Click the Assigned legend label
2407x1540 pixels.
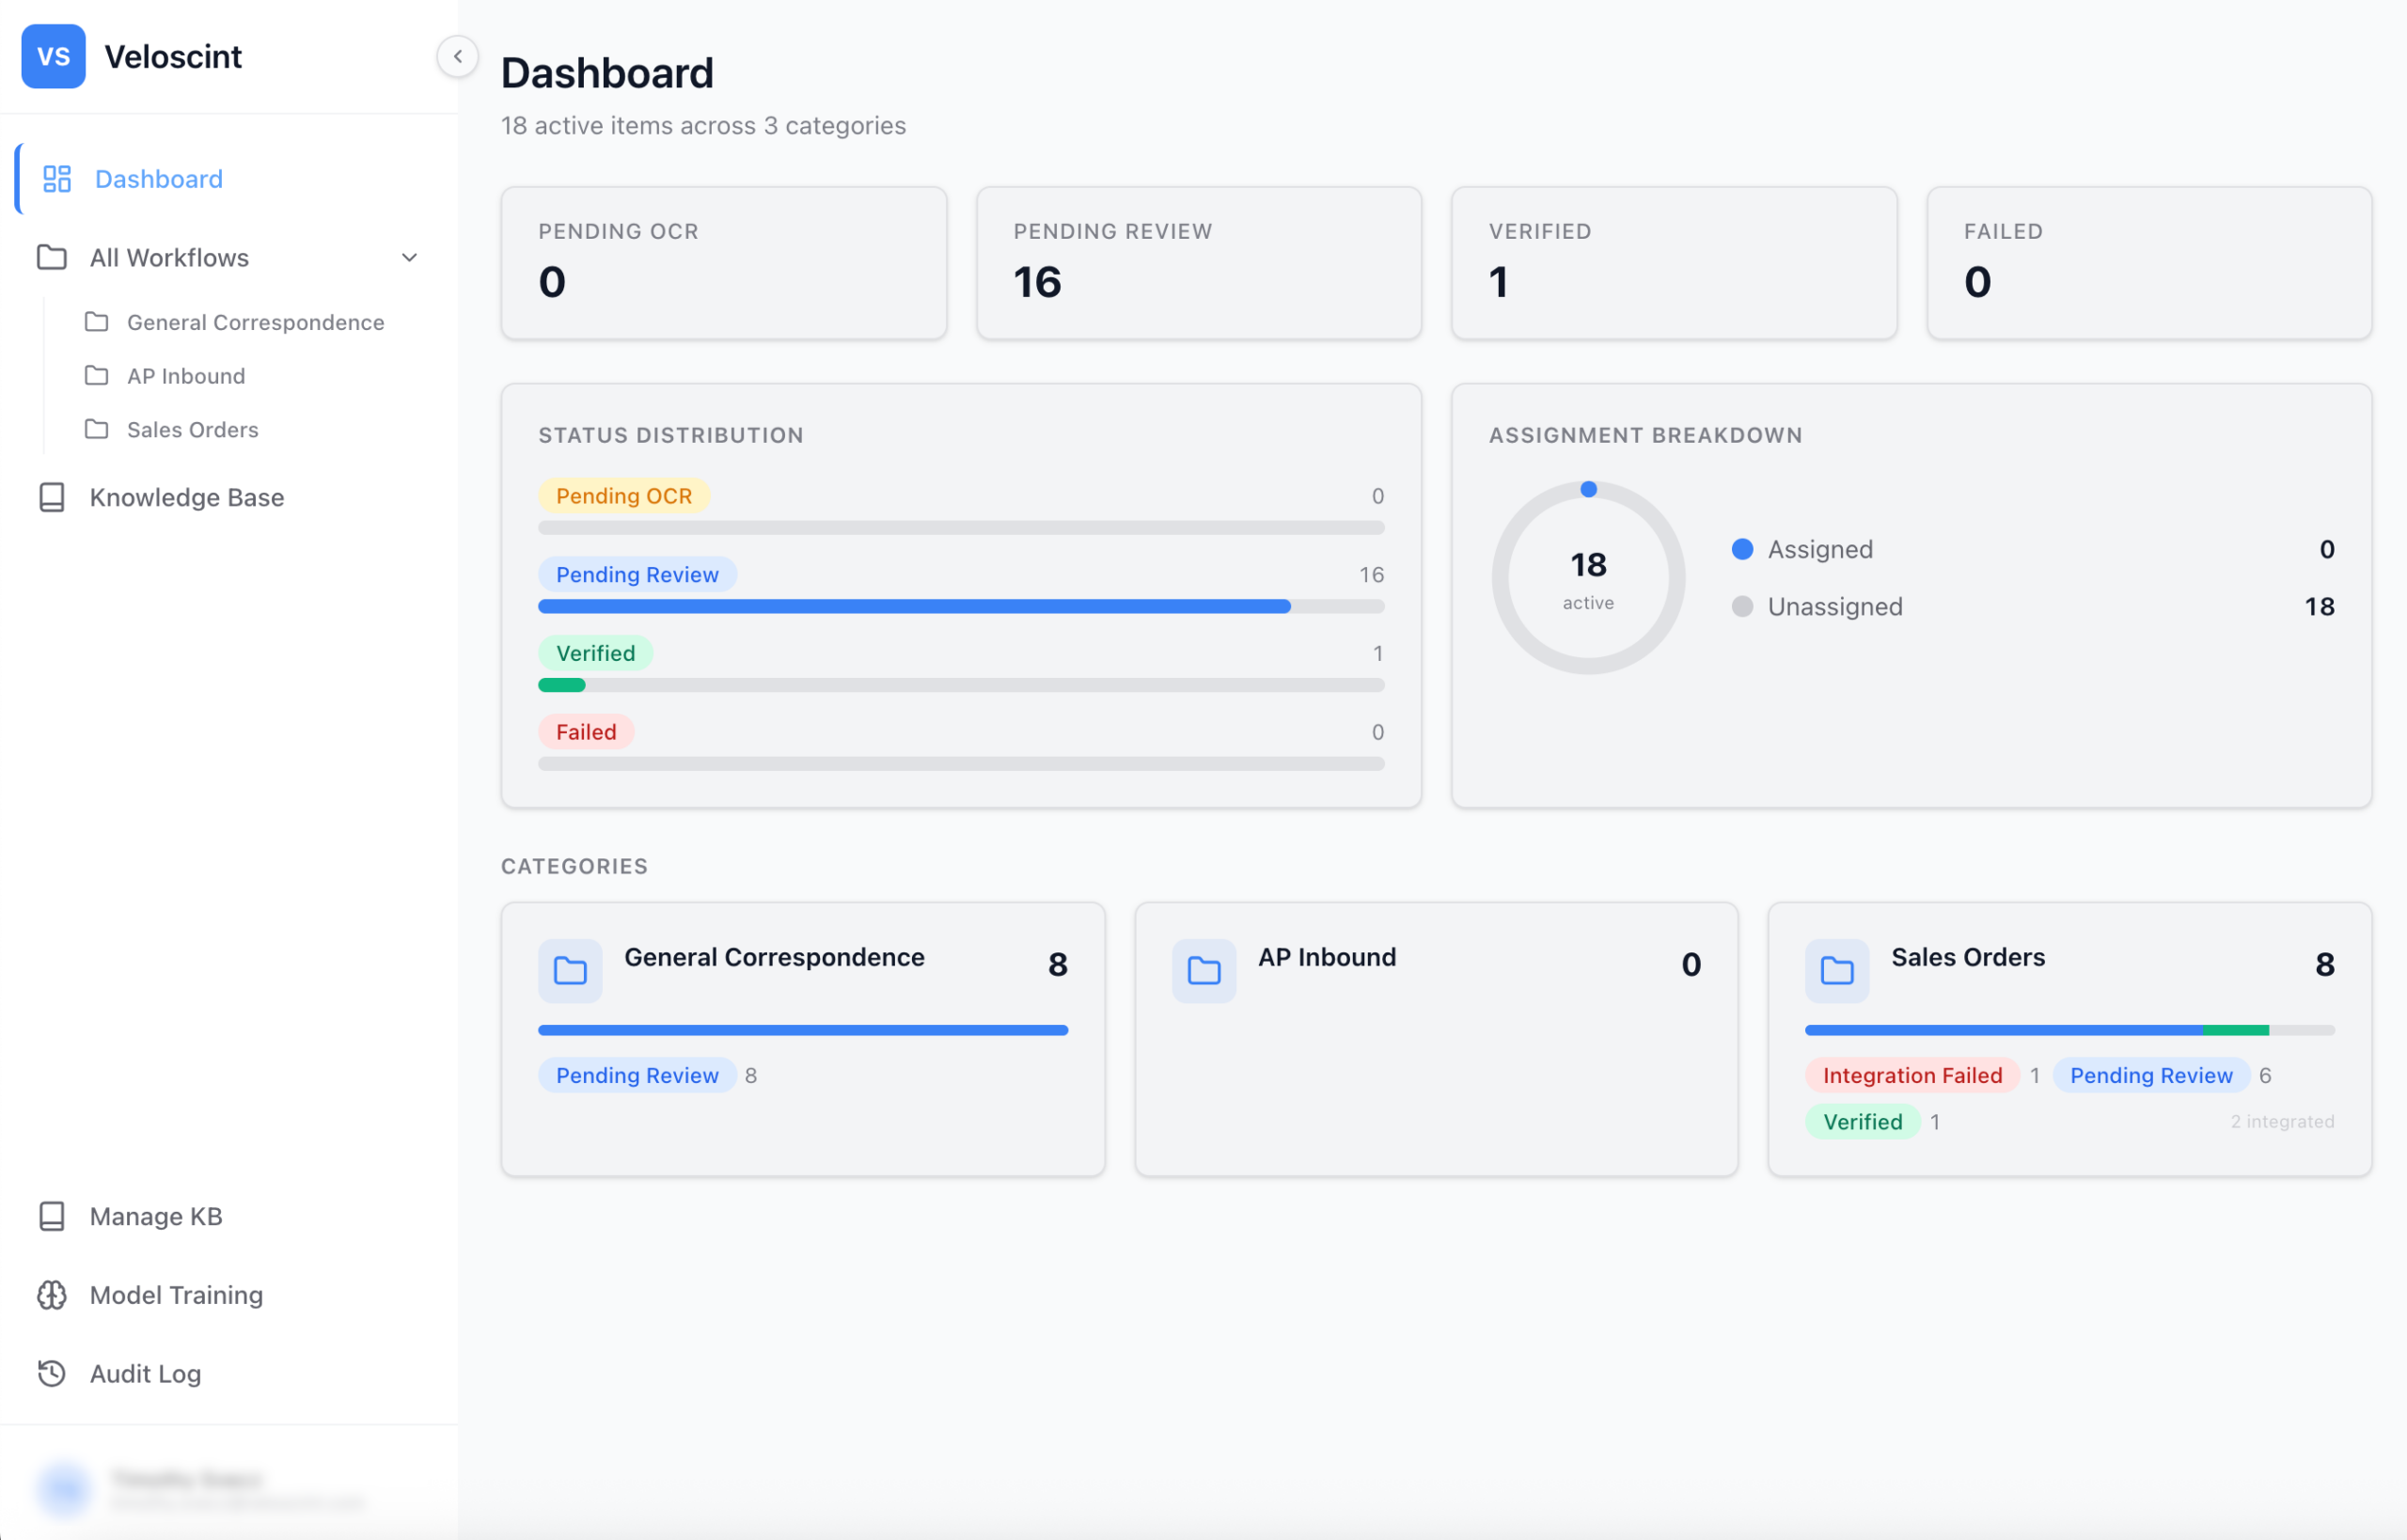click(1820, 549)
